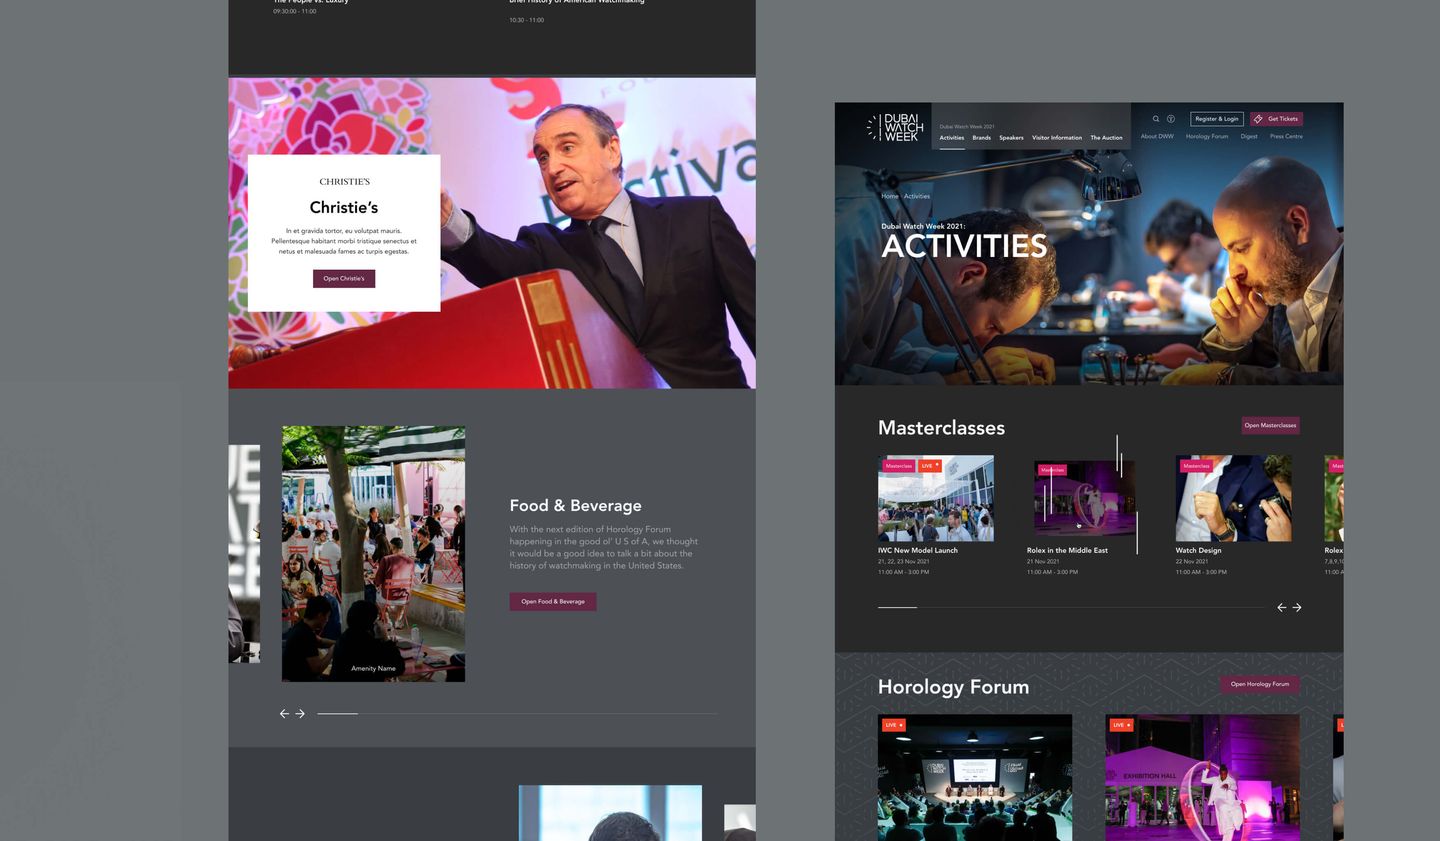1440x841 pixels.
Task: Click the Open Masterclasses button
Action: [x=1270, y=425]
